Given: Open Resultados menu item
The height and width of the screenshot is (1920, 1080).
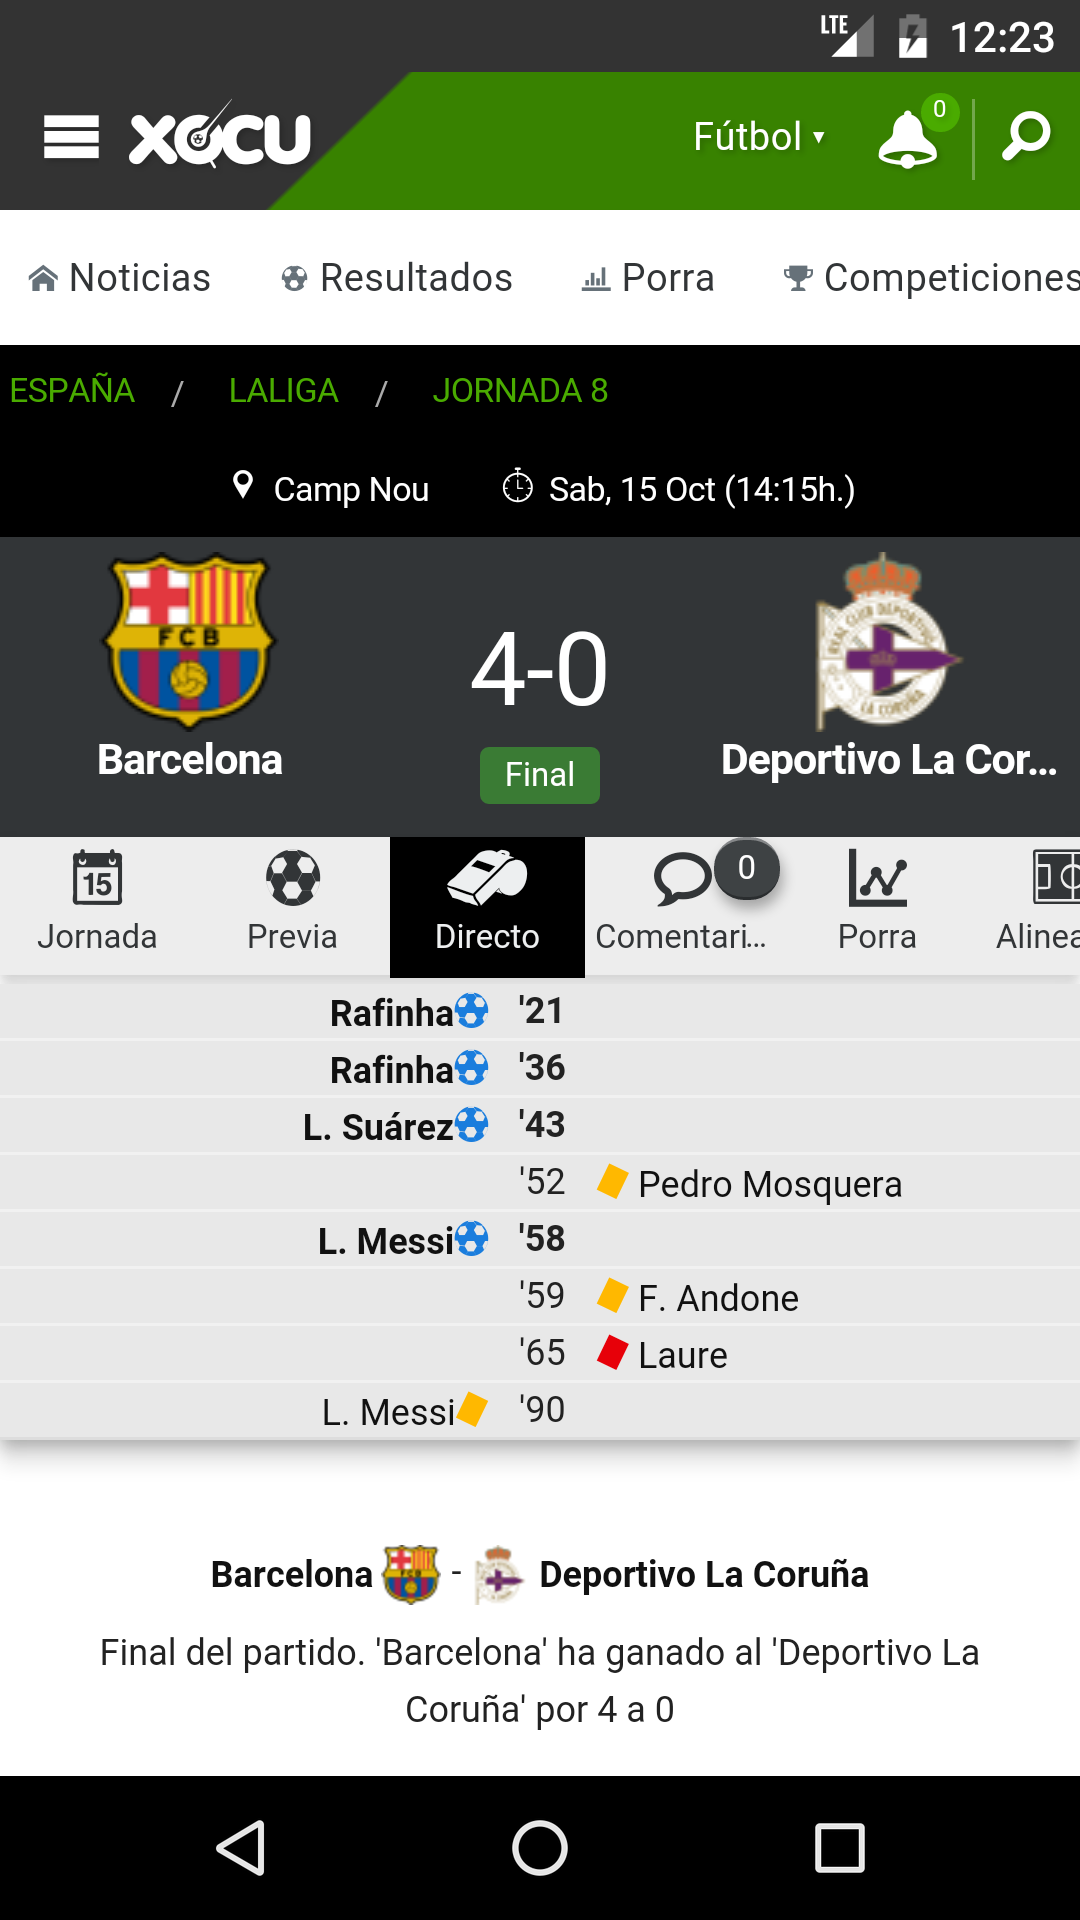Looking at the screenshot, I should pos(397,278).
